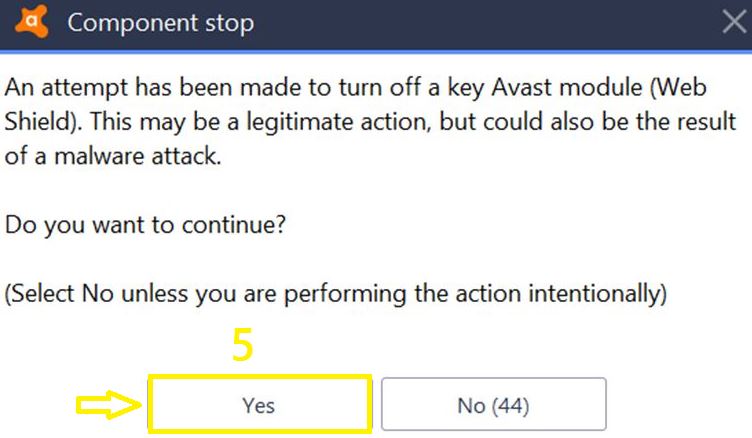
Task: Click the yellow number 5 annotation
Action: pos(242,346)
